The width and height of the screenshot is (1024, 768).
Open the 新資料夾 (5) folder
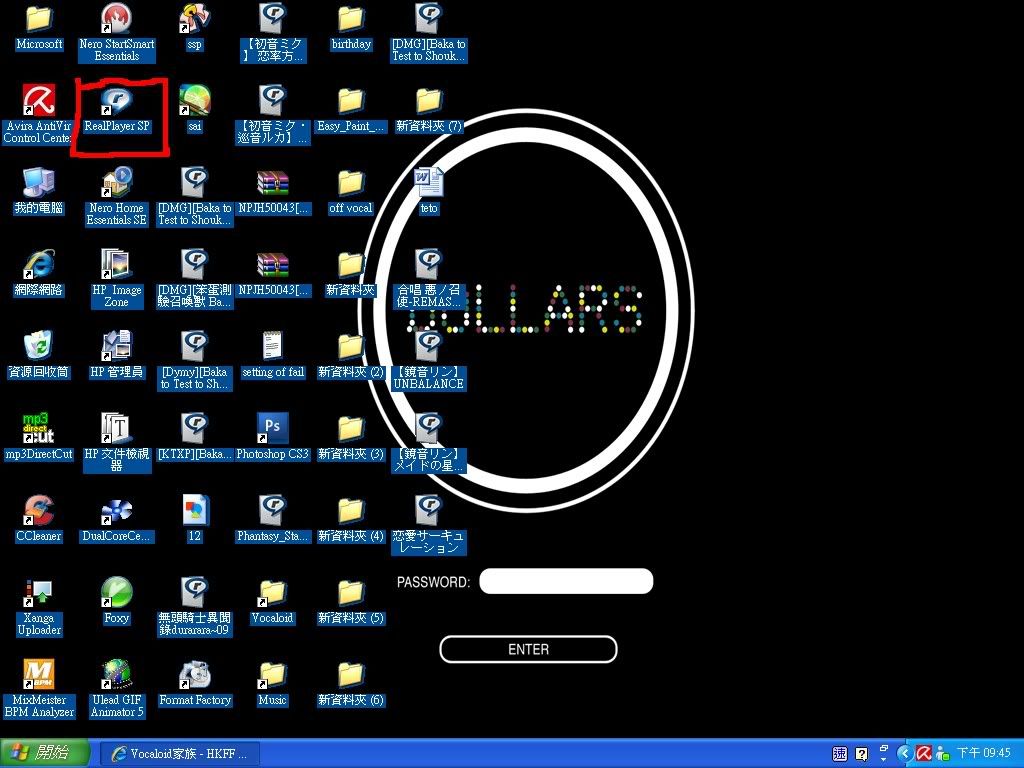[x=351, y=601]
